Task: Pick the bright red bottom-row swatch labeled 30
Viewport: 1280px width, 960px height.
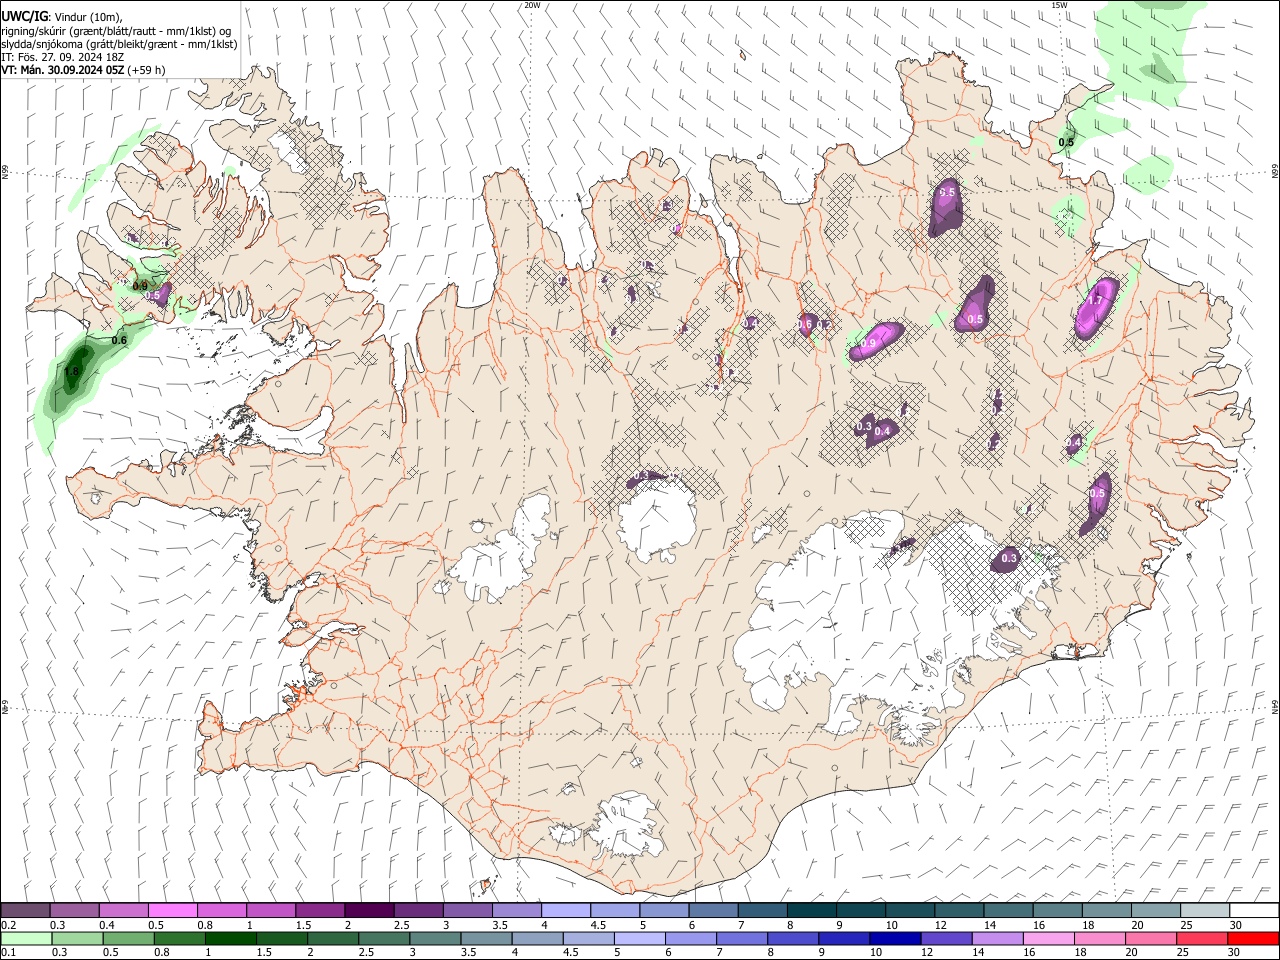Action: [x=1254, y=938]
